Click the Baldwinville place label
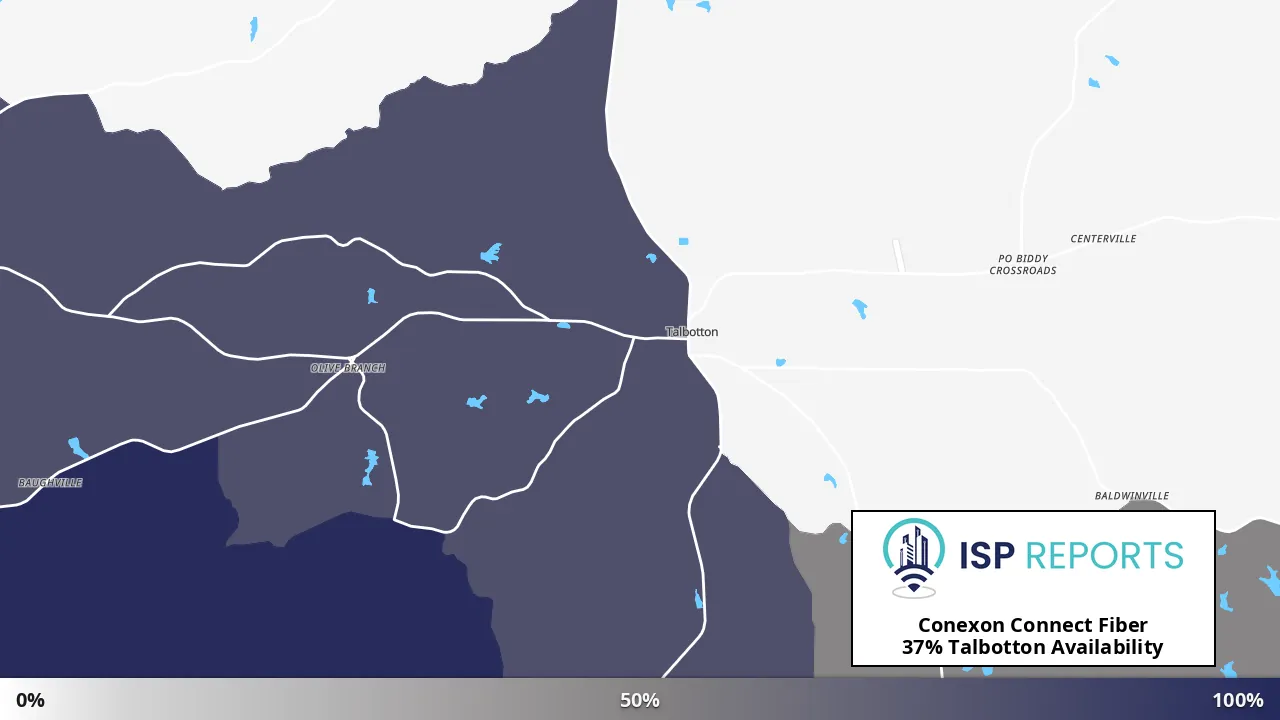This screenshot has width=1280, height=720. coord(1131,496)
